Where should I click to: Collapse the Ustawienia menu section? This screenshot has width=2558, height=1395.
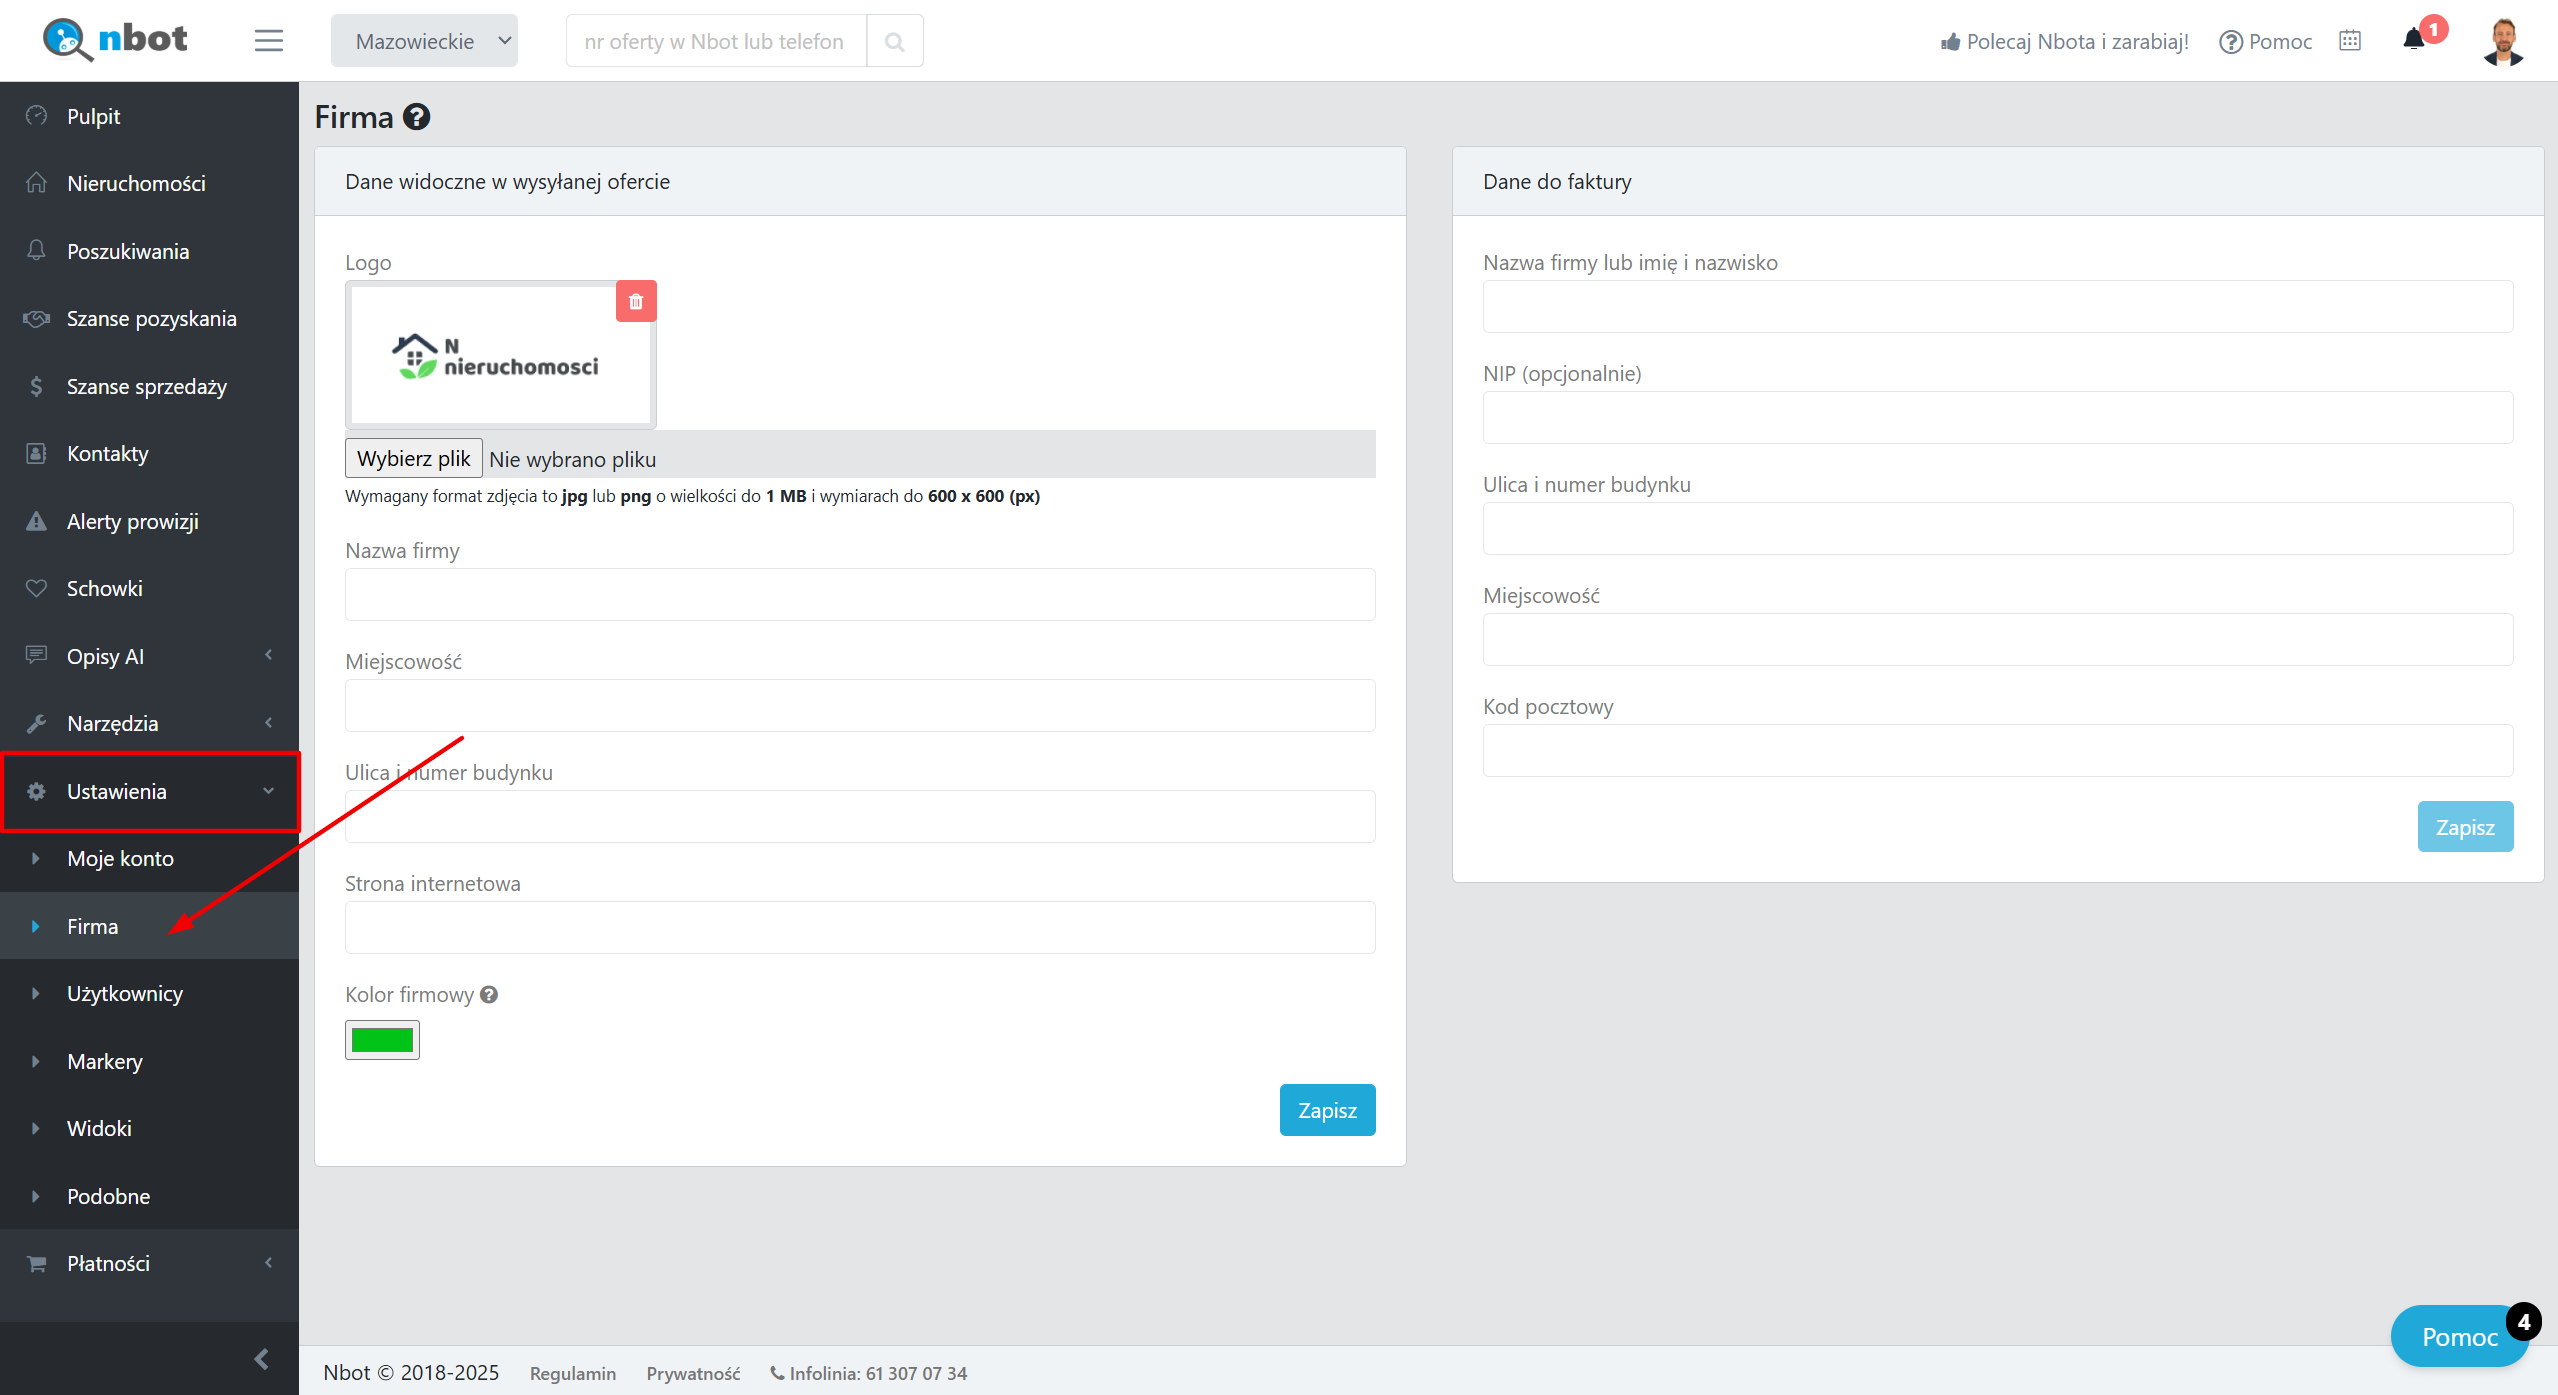(x=150, y=791)
